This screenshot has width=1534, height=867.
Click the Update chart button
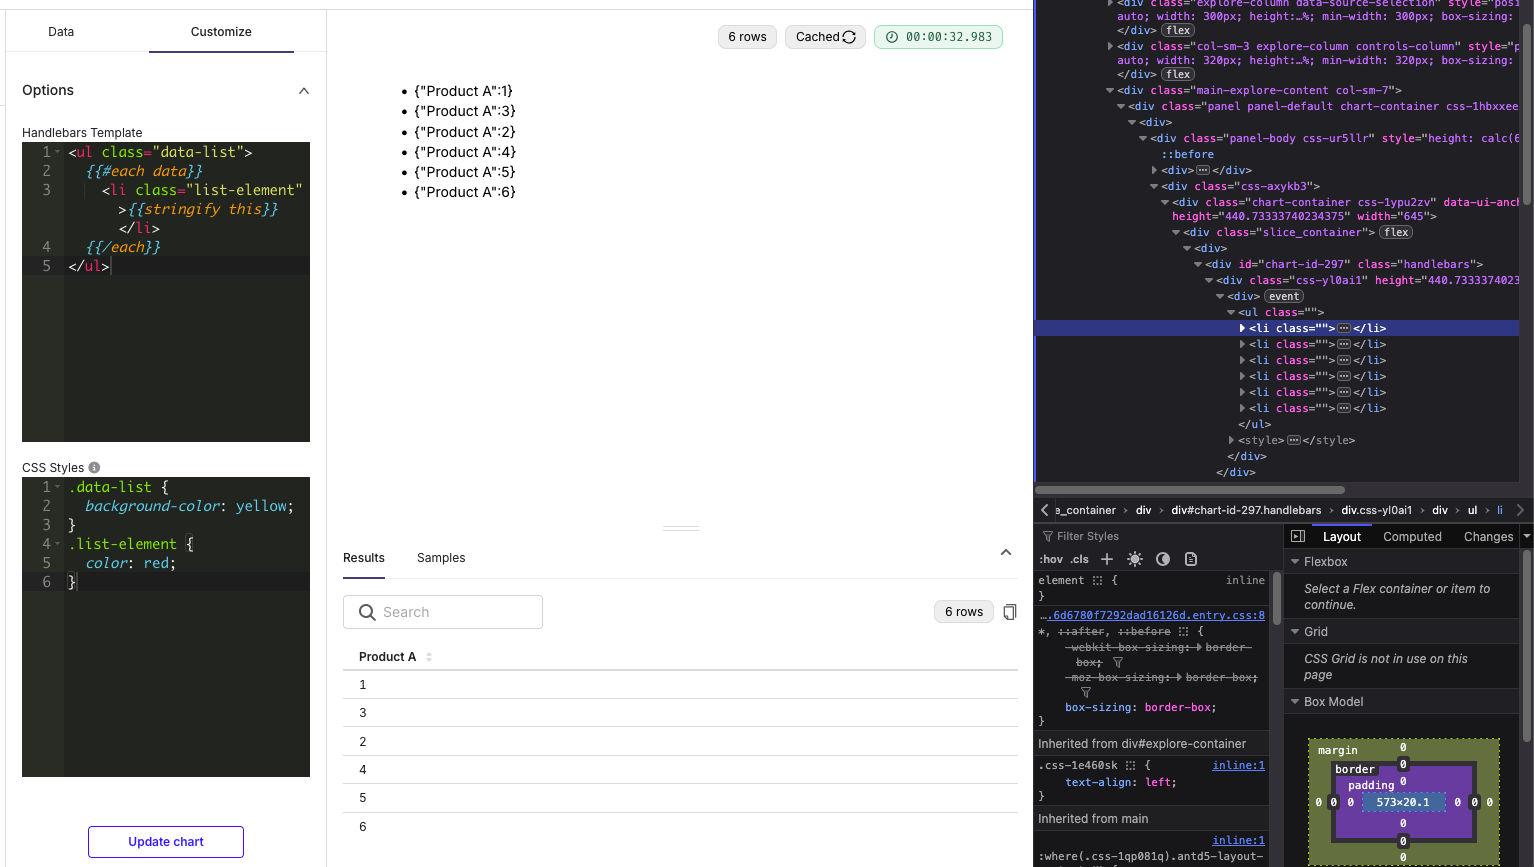coord(166,842)
